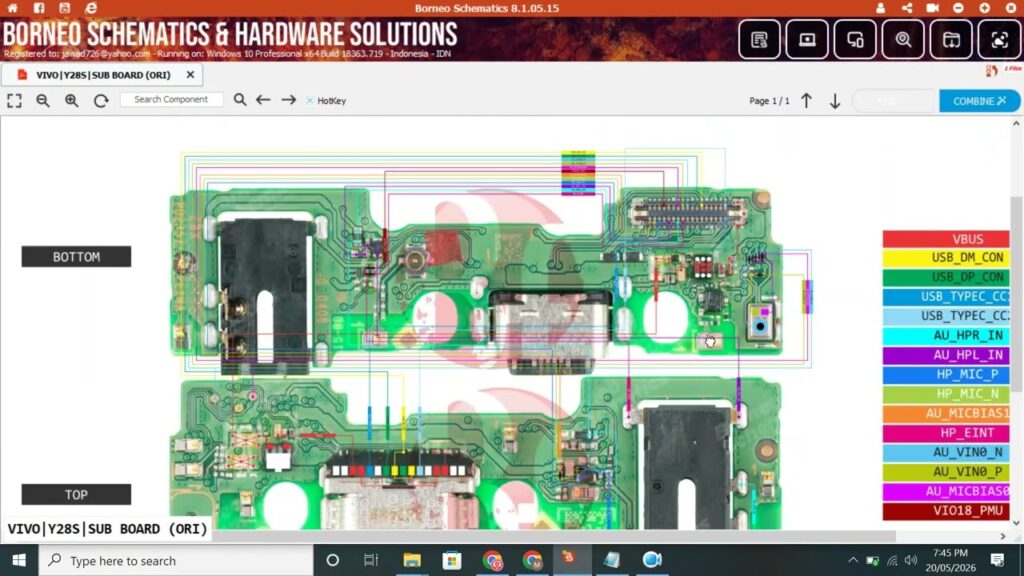
Task: Zoom out the schematic view
Action: tap(43, 101)
